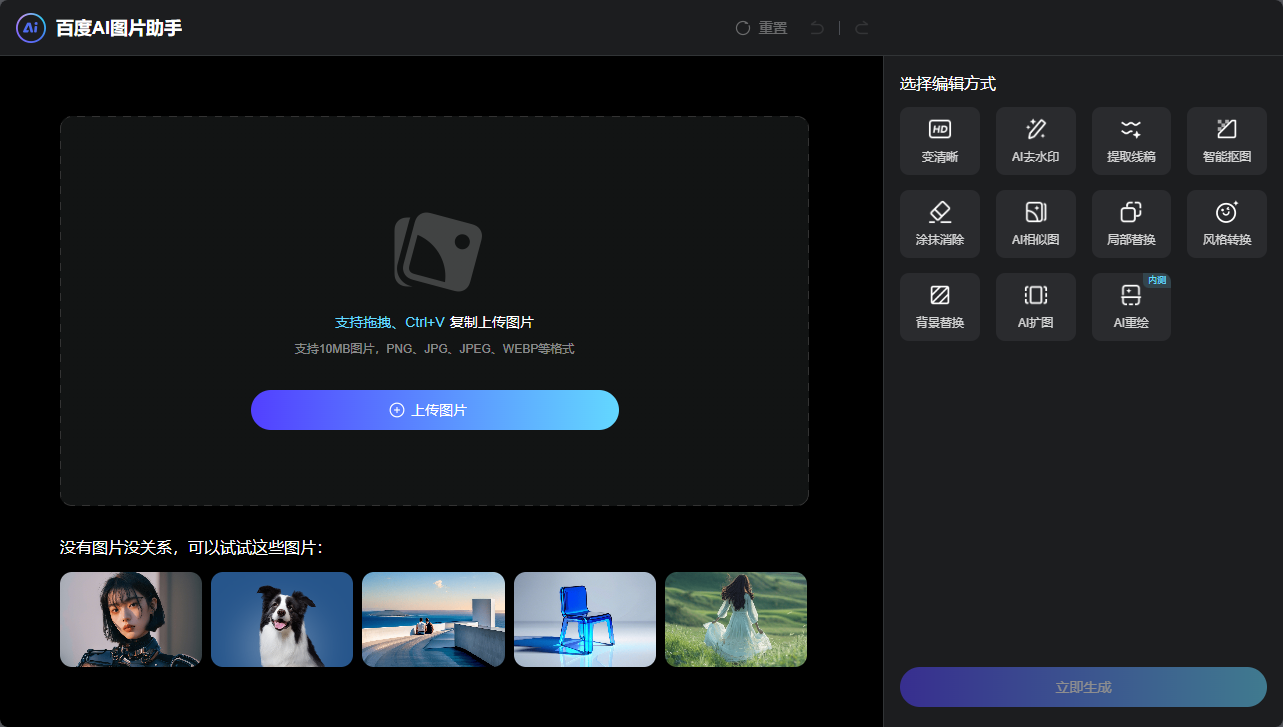Click the 上传图片 upload button
Image resolution: width=1283 pixels, height=727 pixels.
434,410
